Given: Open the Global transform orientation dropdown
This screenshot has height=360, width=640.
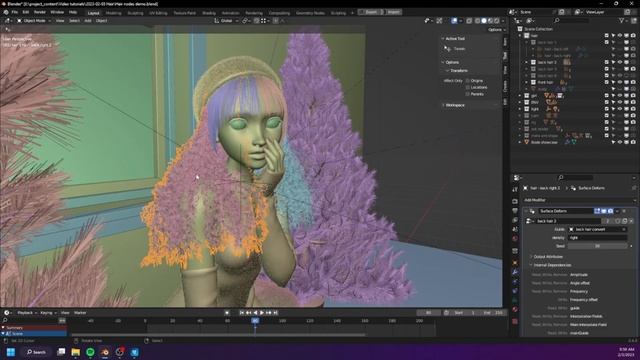Looking at the screenshot, I should pyautogui.click(x=227, y=21).
